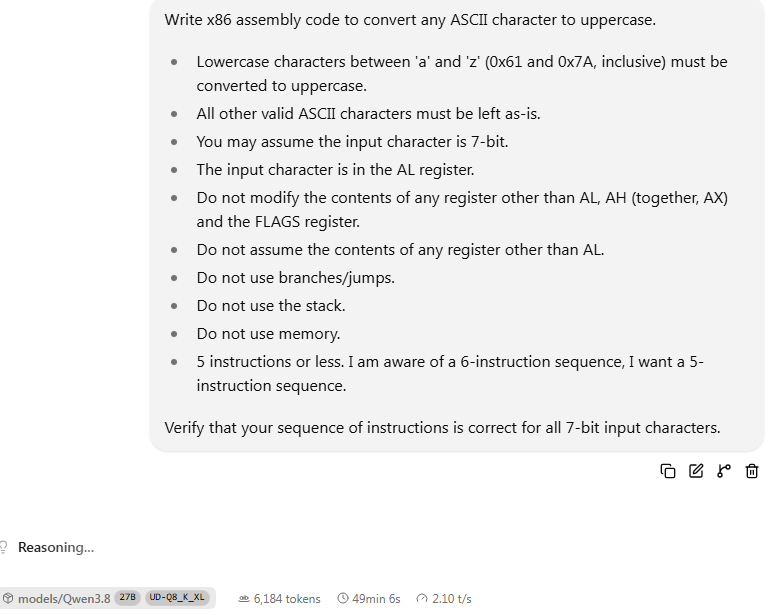Screen dimensions: 774x615
Task: Click the UD-Q8_K_XL quantization badge
Action: tap(177, 597)
